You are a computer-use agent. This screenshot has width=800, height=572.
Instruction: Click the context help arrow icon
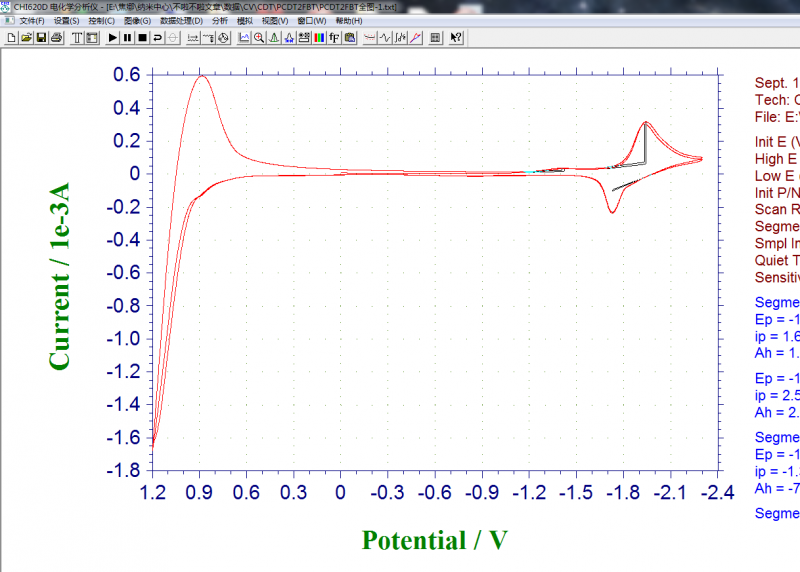456,38
